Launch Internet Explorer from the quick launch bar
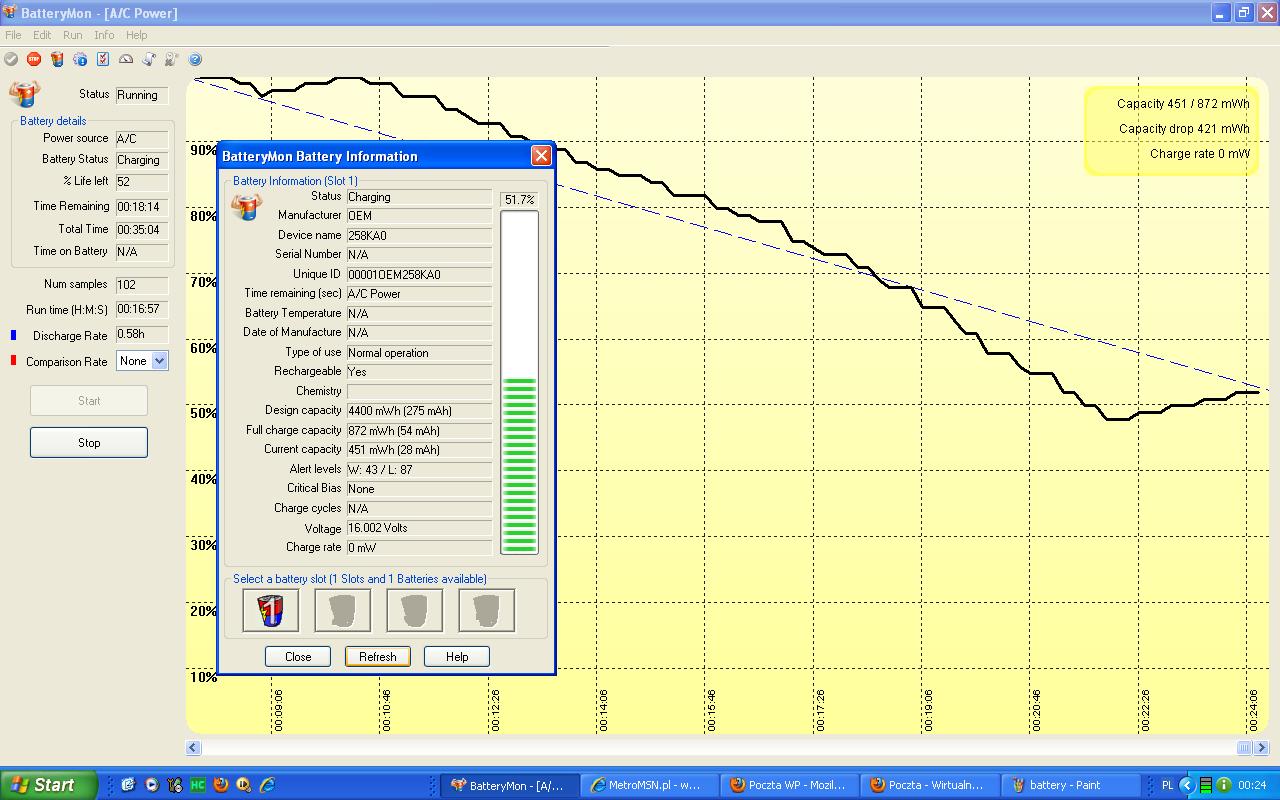 tap(267, 785)
